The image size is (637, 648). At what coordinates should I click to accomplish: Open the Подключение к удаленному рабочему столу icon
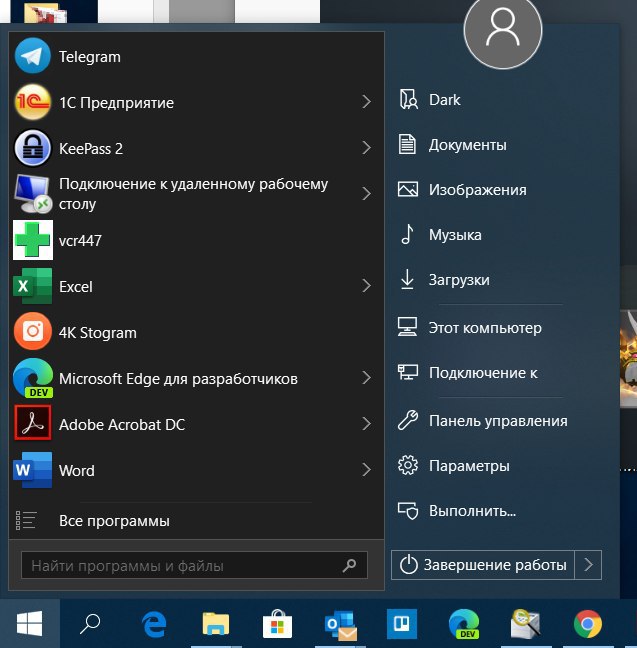coord(33,194)
